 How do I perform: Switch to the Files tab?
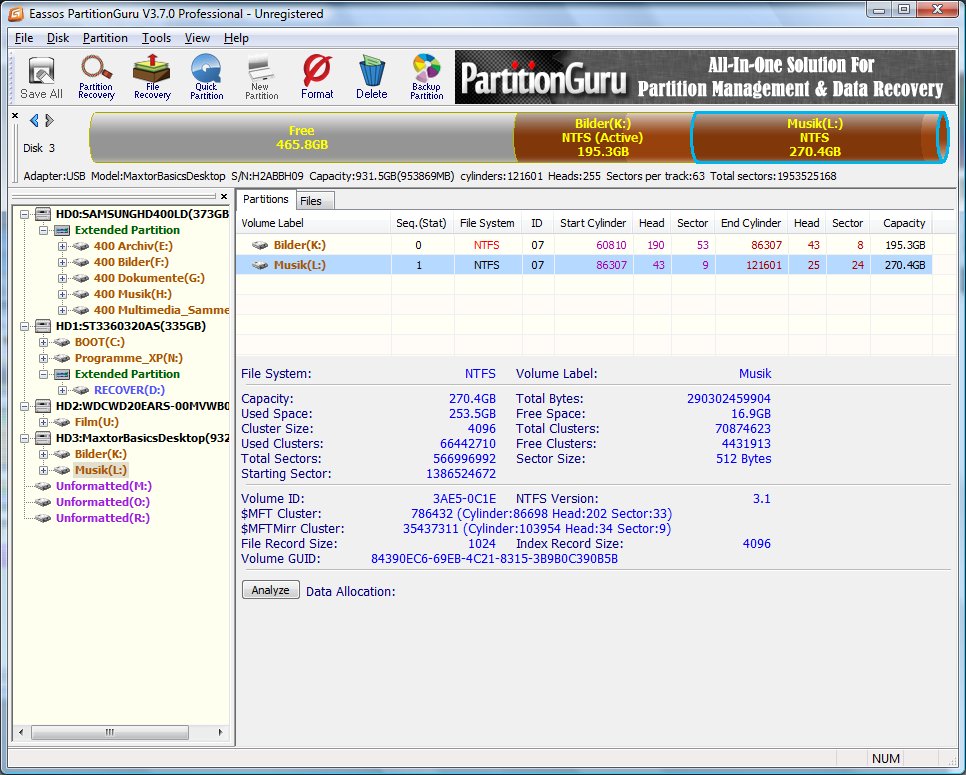point(315,201)
